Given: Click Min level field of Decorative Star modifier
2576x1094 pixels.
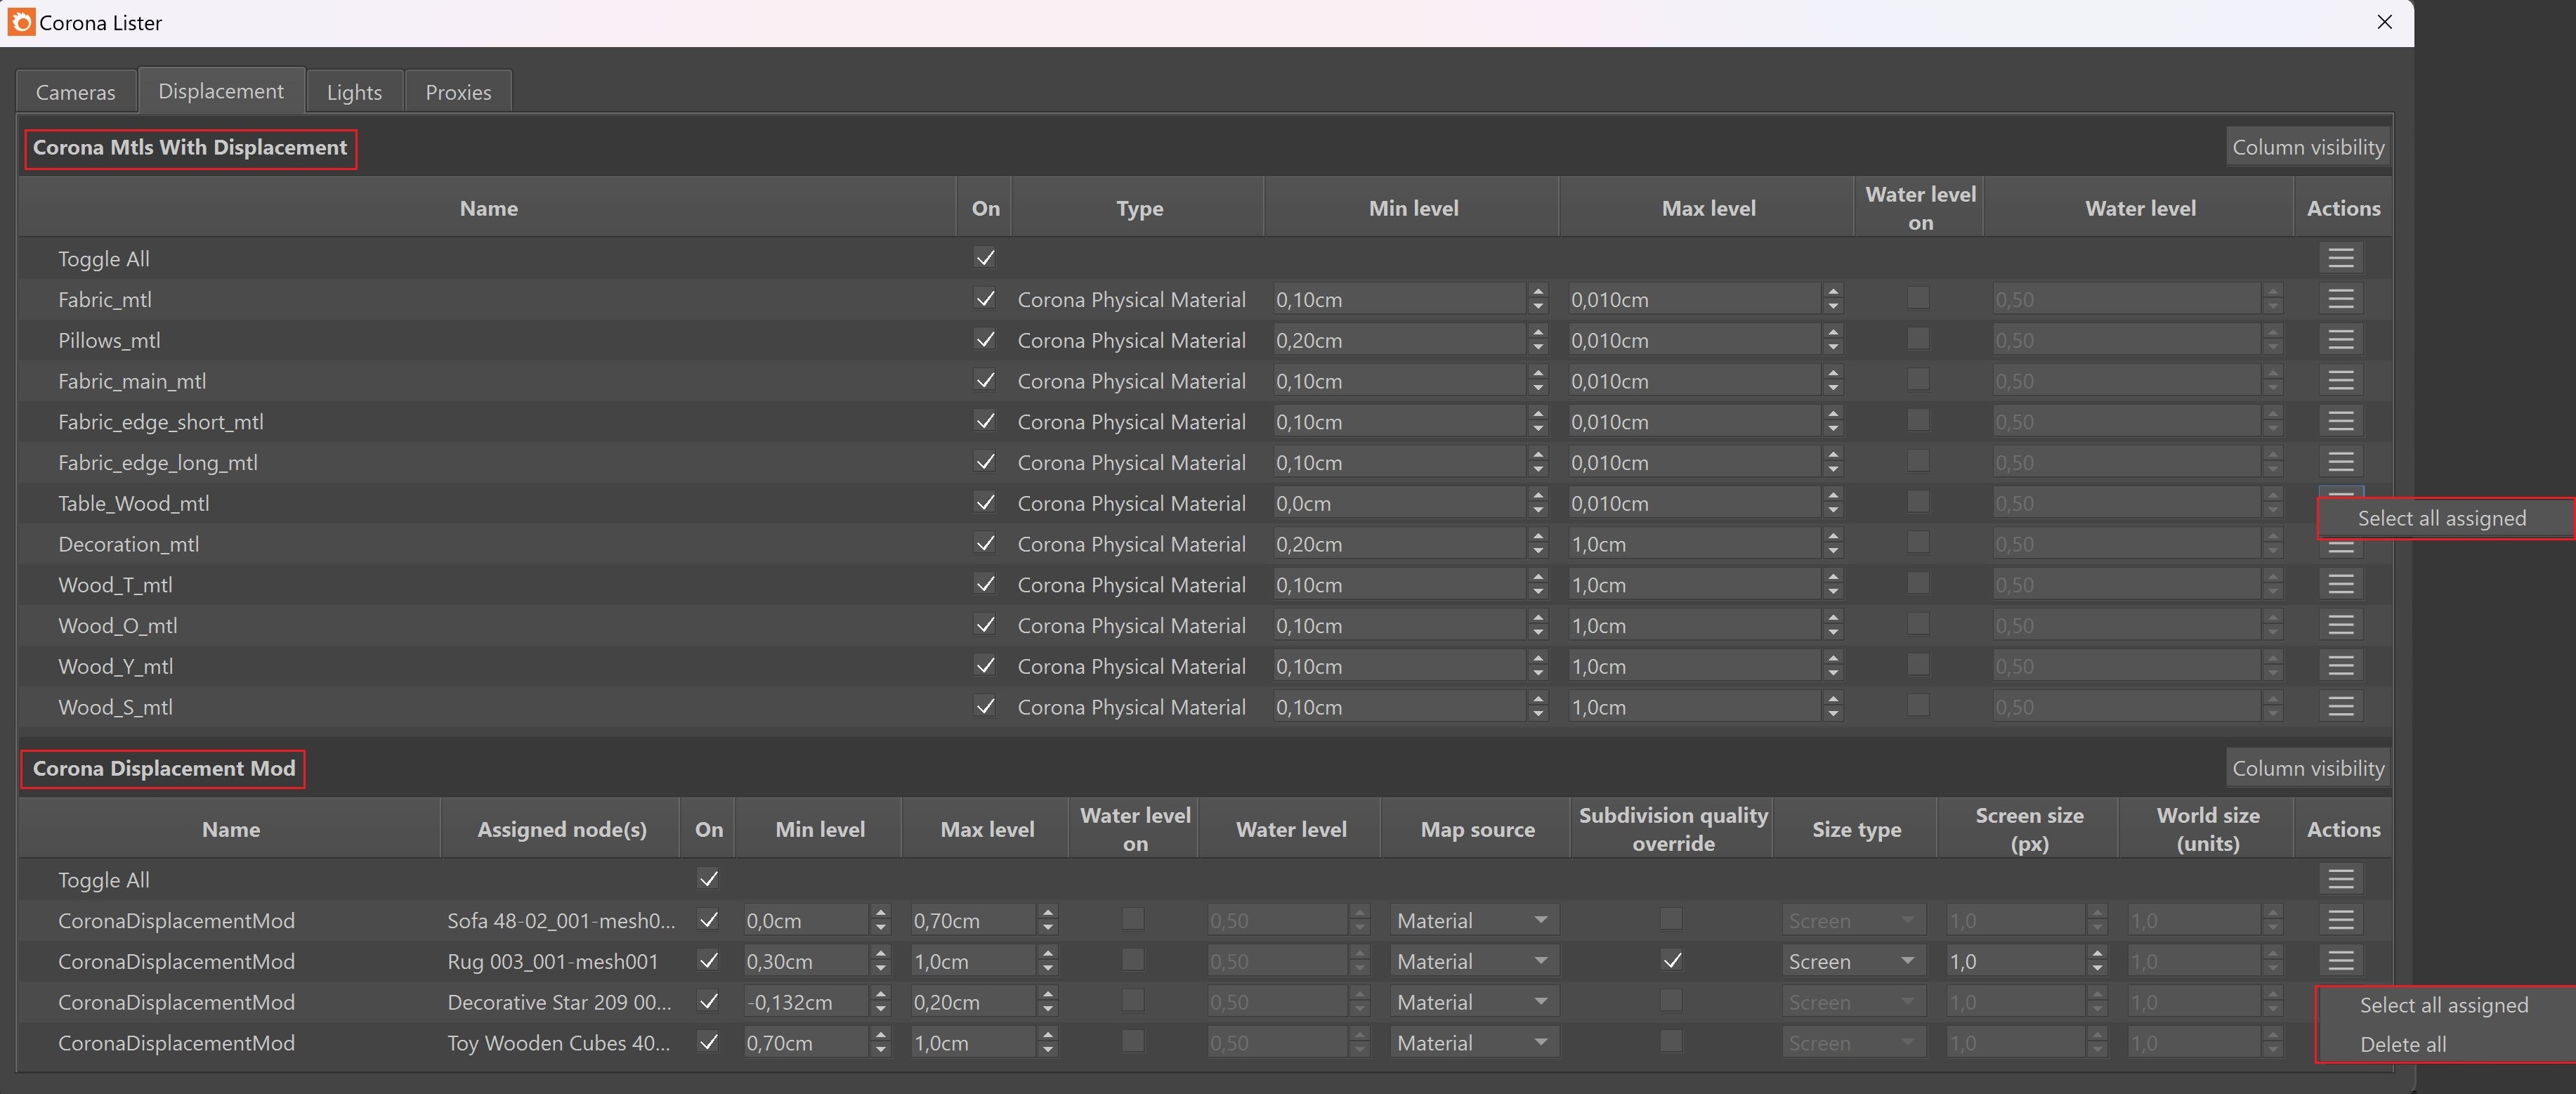Looking at the screenshot, I should [x=806, y=1002].
